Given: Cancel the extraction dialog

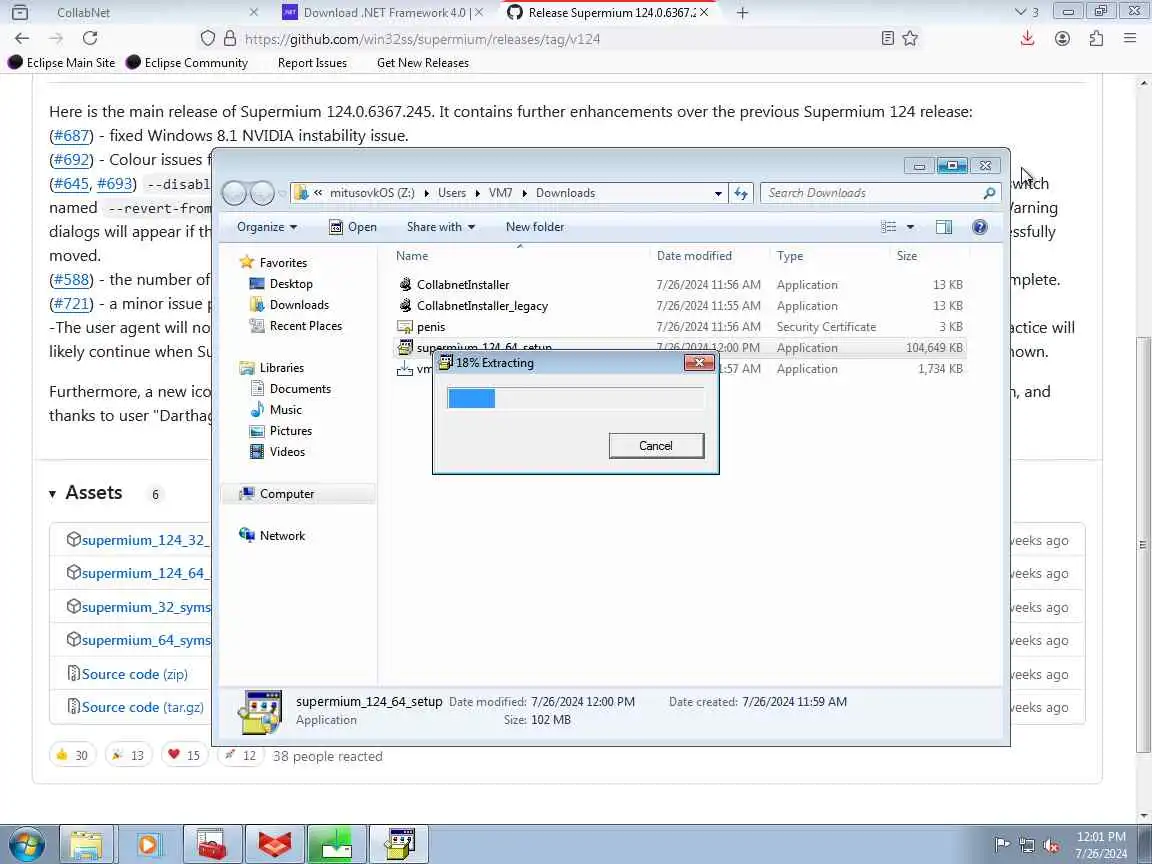Looking at the screenshot, I should click(656, 446).
